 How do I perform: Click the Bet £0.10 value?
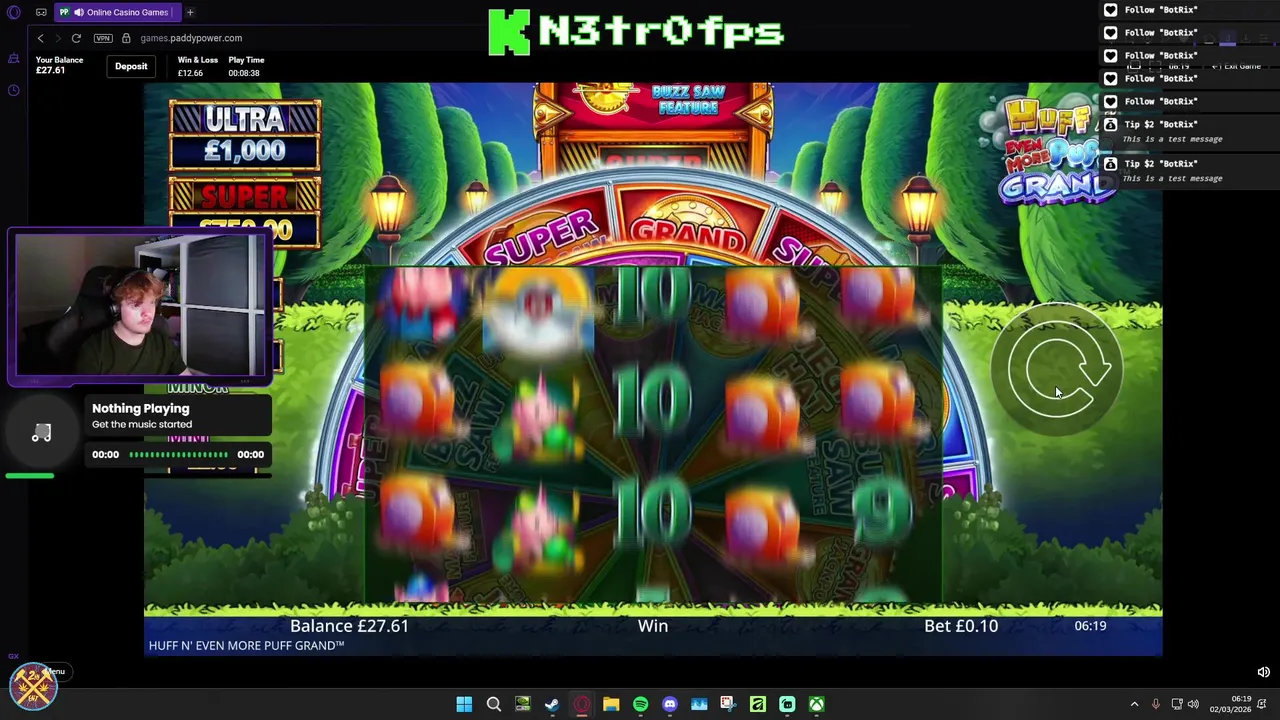[x=961, y=626]
